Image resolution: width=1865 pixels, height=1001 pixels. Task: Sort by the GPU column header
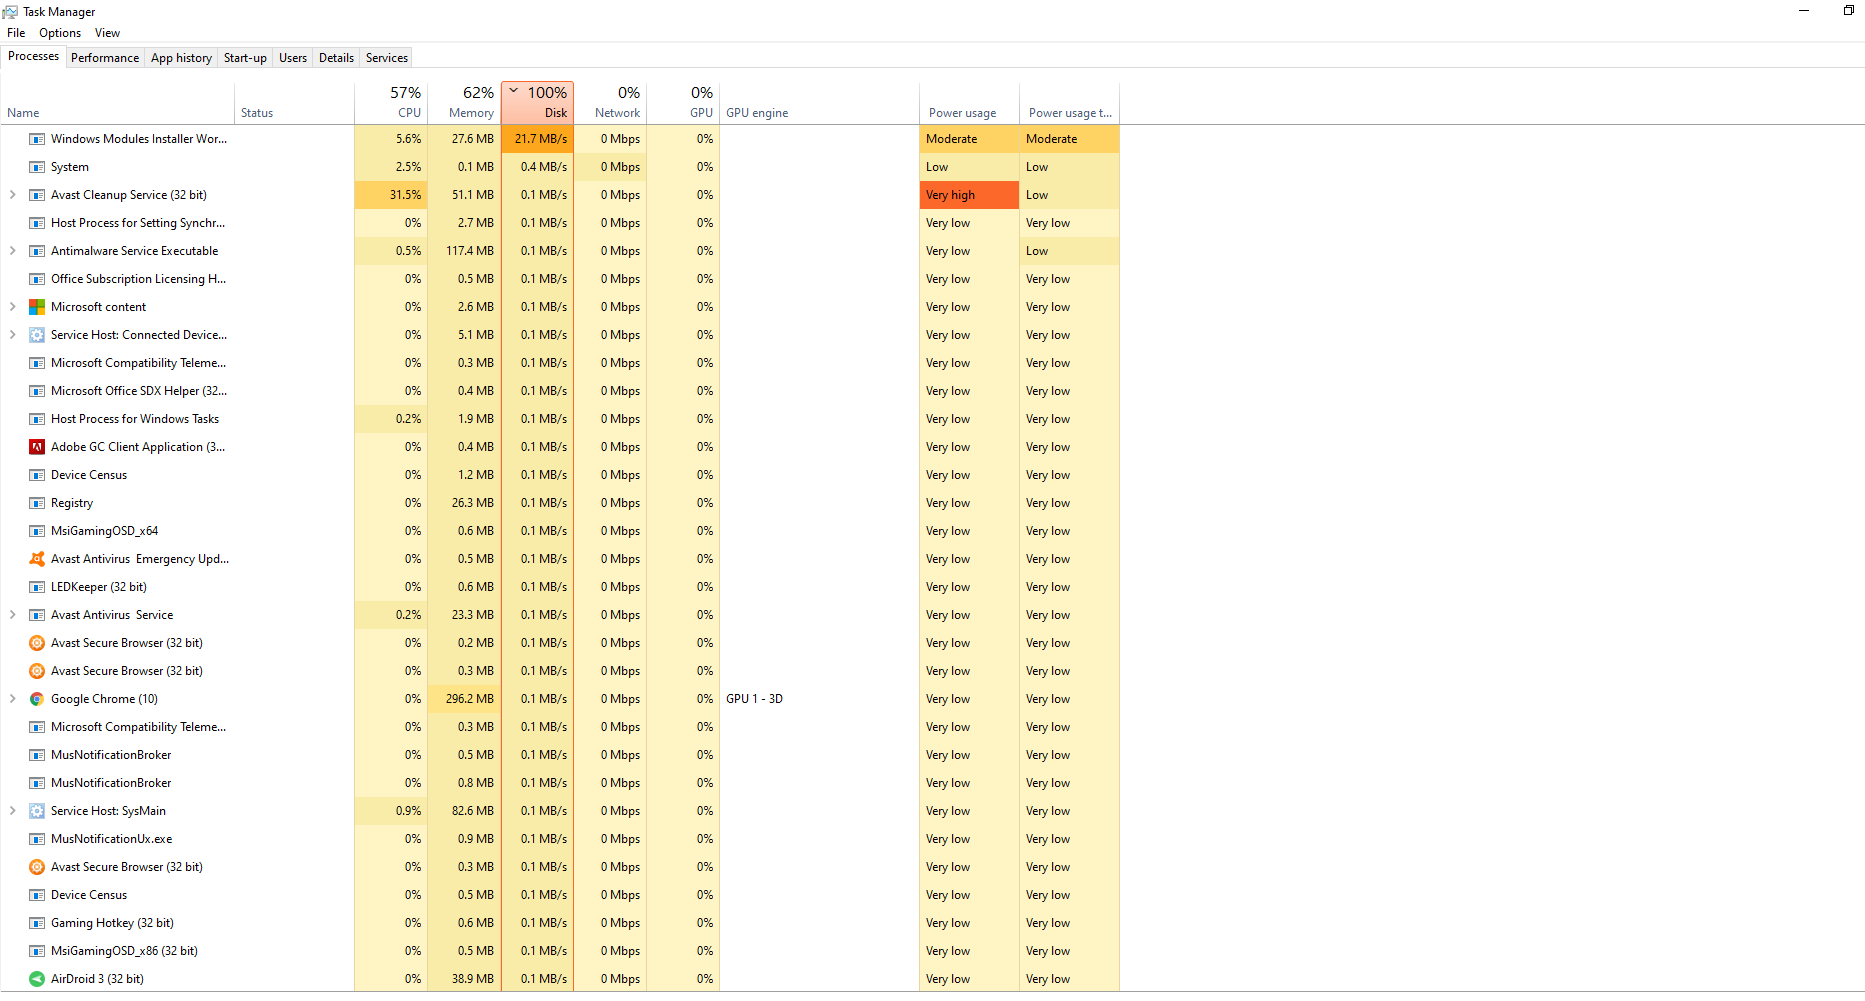tap(683, 103)
